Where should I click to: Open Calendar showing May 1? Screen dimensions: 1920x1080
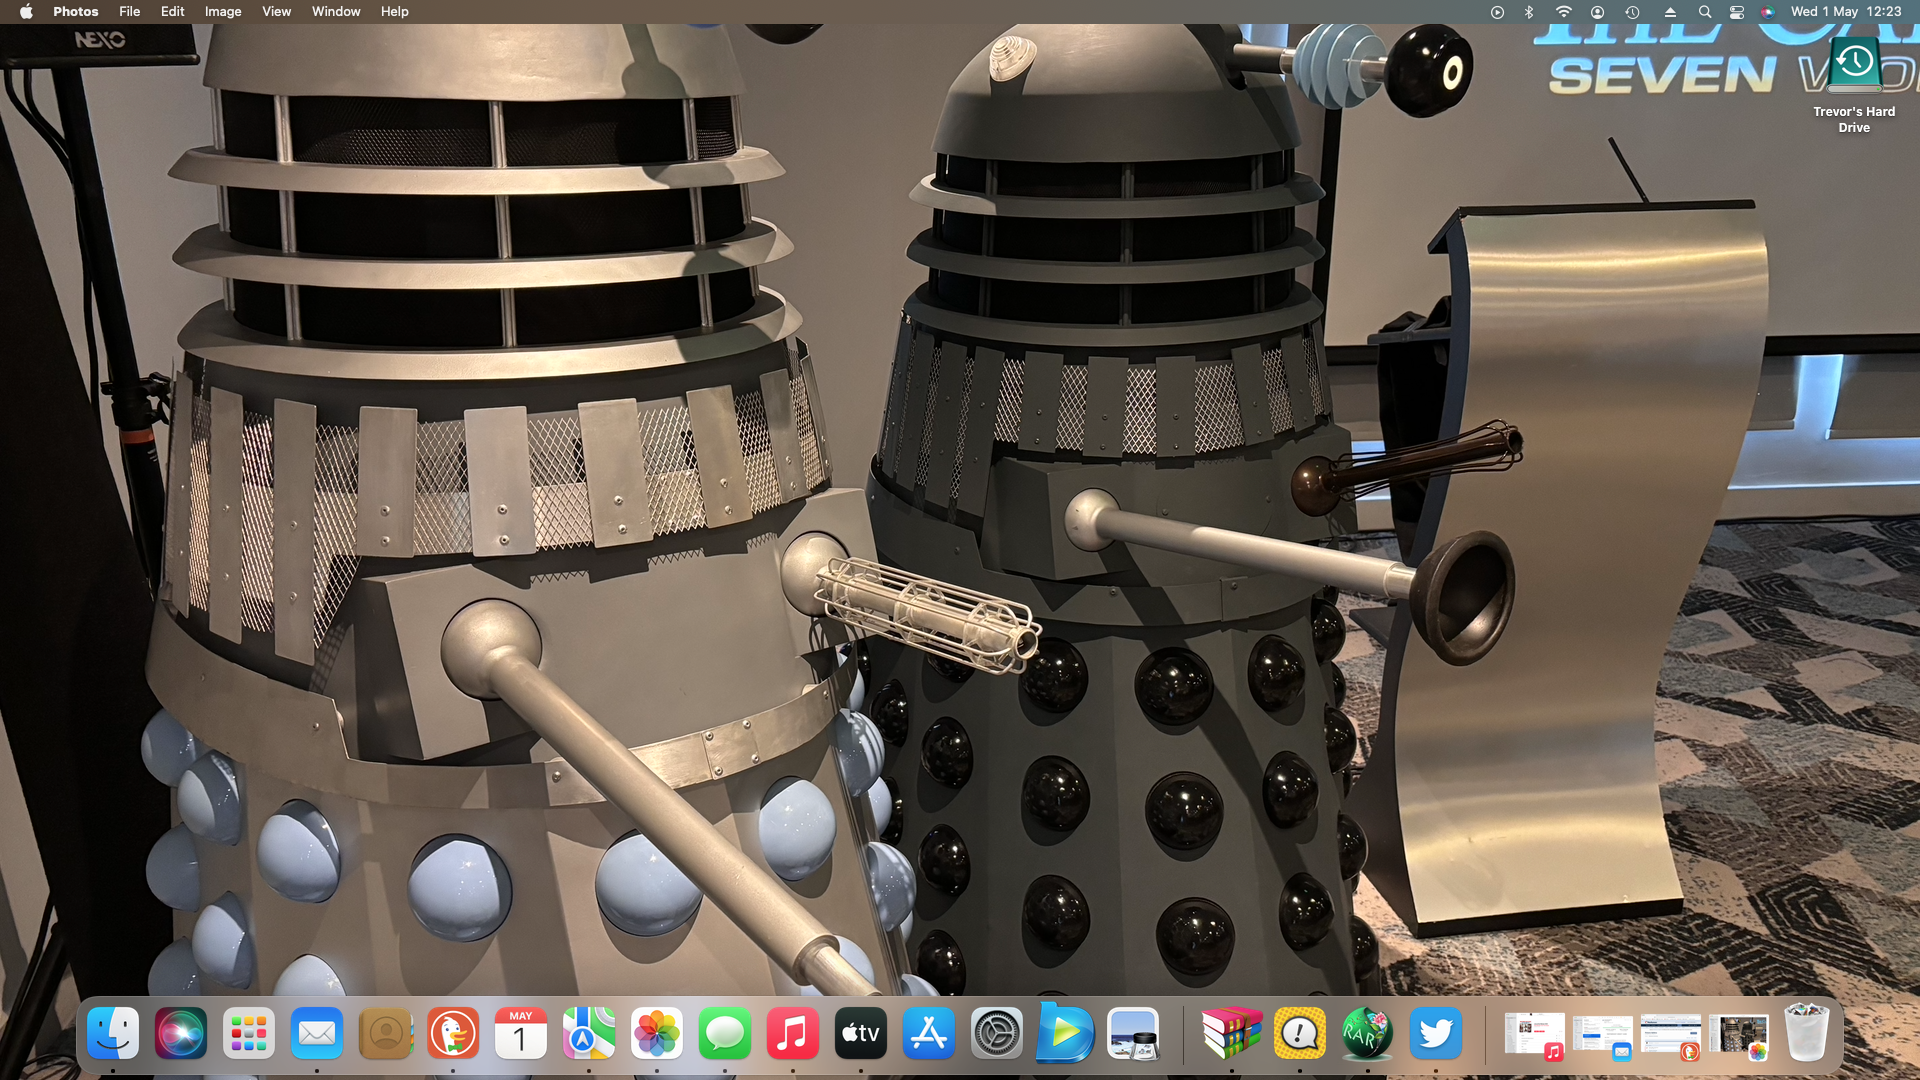point(521,1033)
